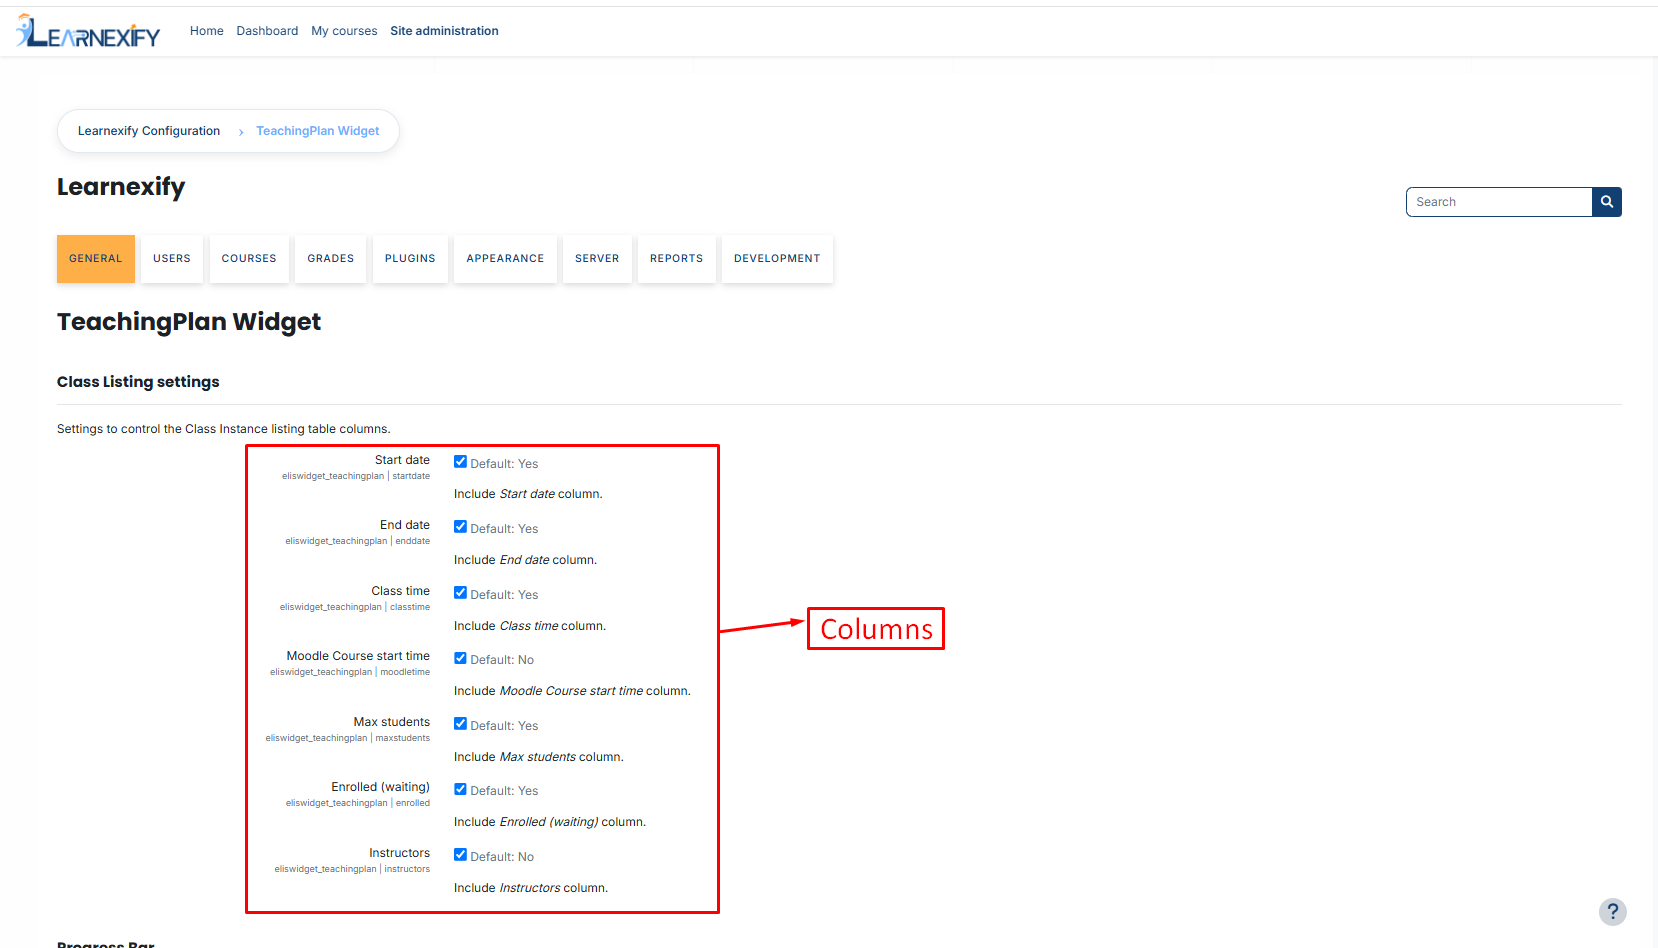Toggle the Class time checkbox
1658x948 pixels.
tap(460, 593)
